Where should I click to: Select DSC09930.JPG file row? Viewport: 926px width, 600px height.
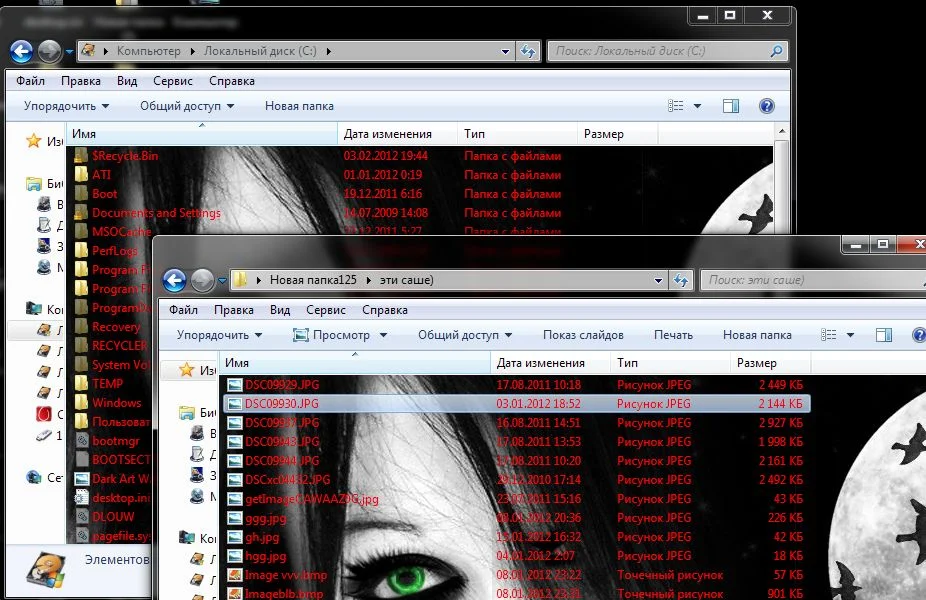(517, 404)
